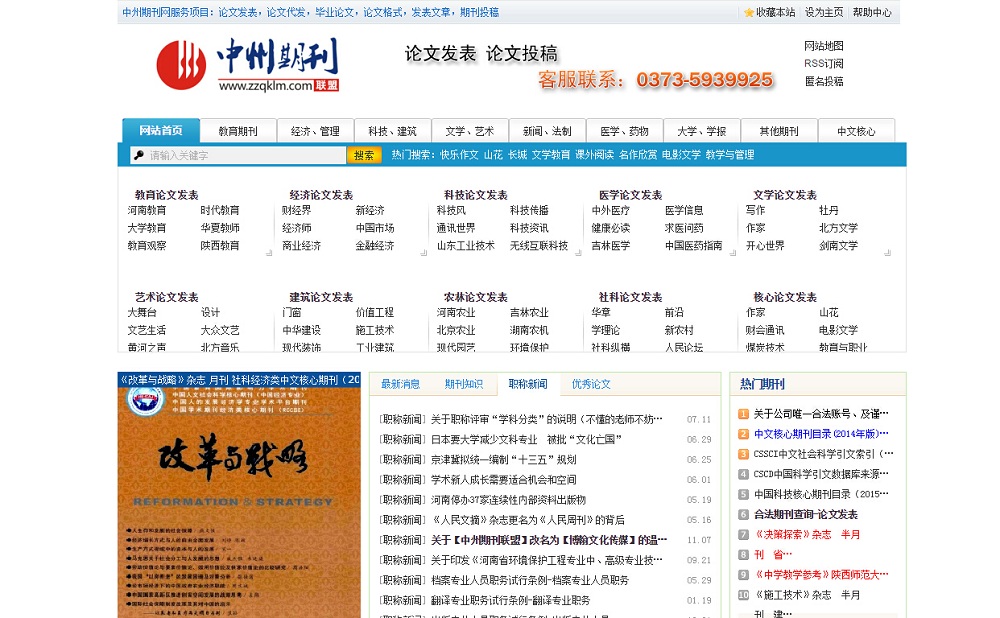This screenshot has height=618, width=1000.
Task: Open the 大学、学报 navigation tab
Action: tap(702, 131)
